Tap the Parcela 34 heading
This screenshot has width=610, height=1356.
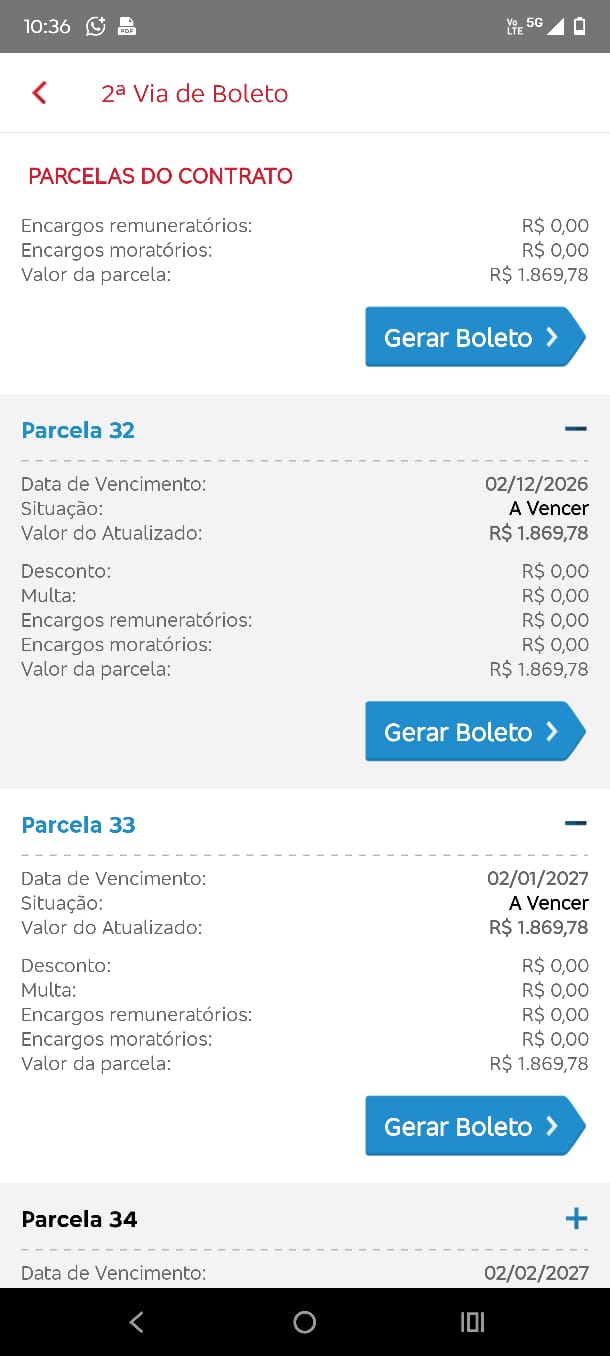(x=79, y=1219)
